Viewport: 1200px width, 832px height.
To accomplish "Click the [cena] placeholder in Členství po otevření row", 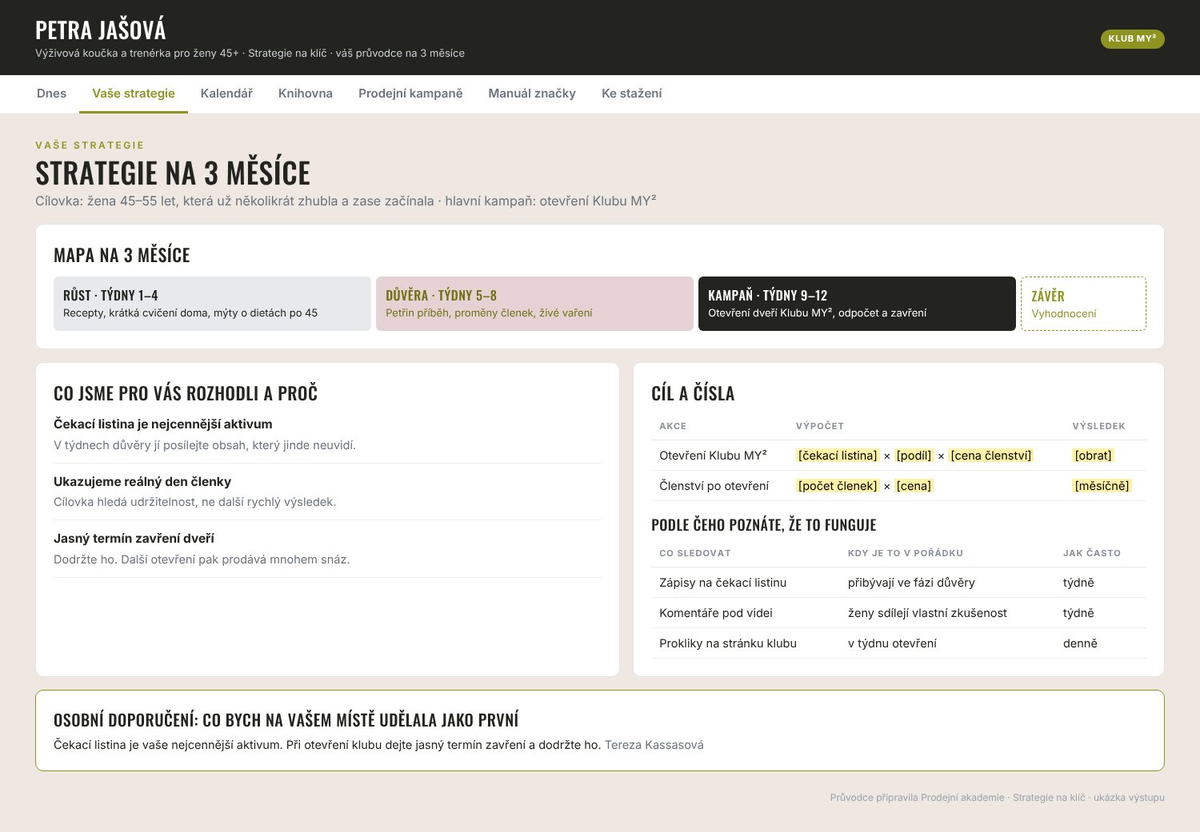I will pos(914,486).
